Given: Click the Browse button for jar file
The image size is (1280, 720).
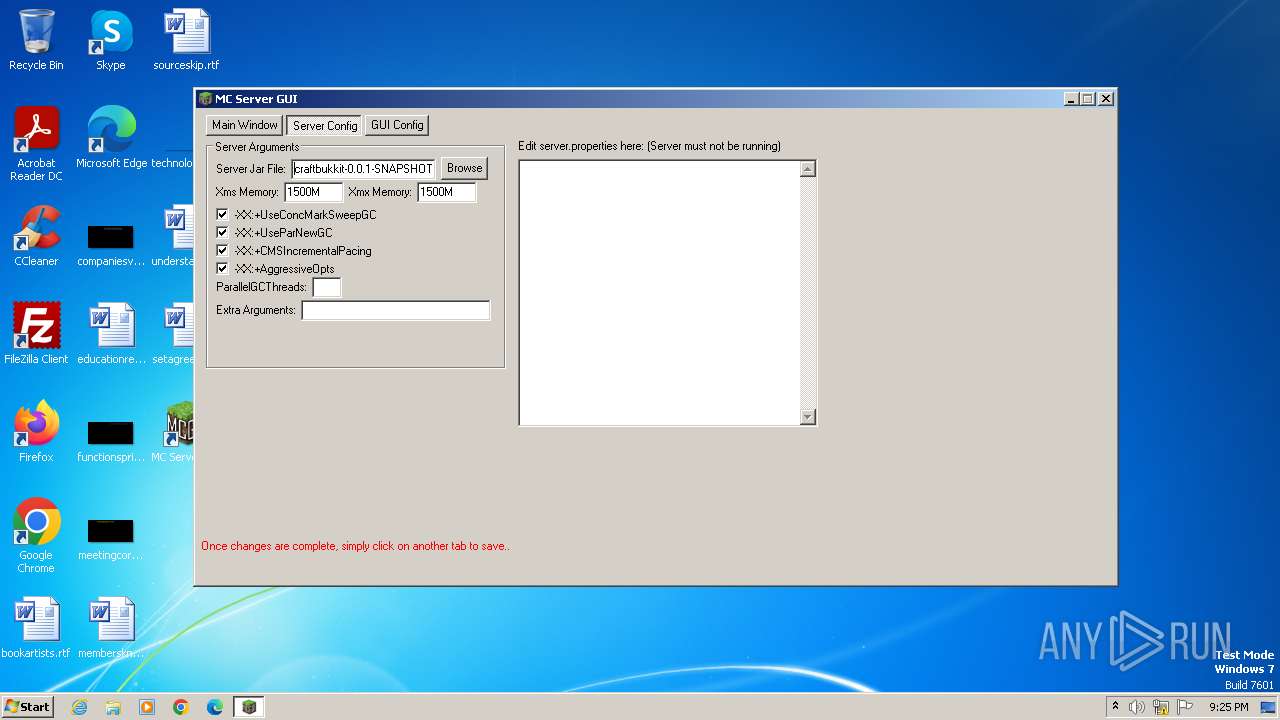Looking at the screenshot, I should click(464, 168).
